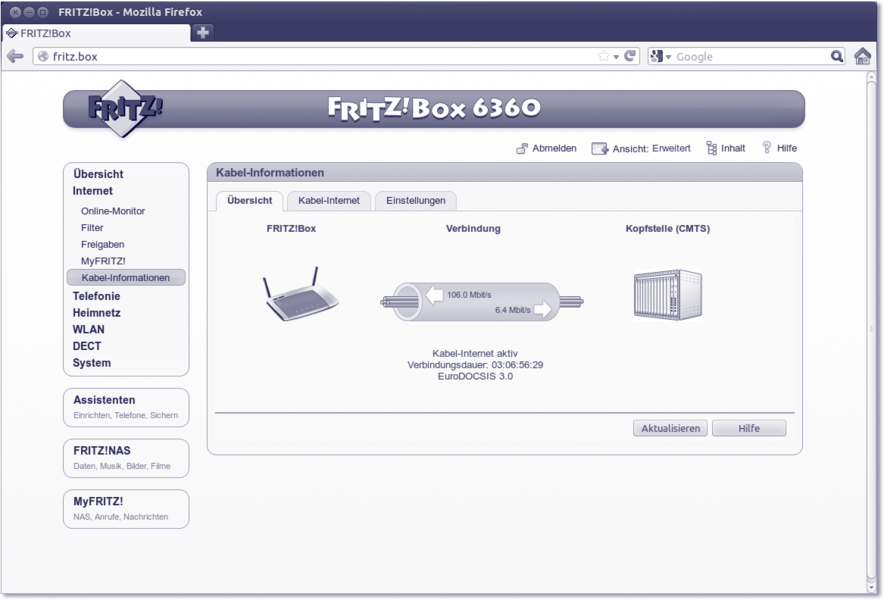This screenshot has height=600, width=884.
Task: Expand the Telefonie menu section
Action: pyautogui.click(x=96, y=296)
